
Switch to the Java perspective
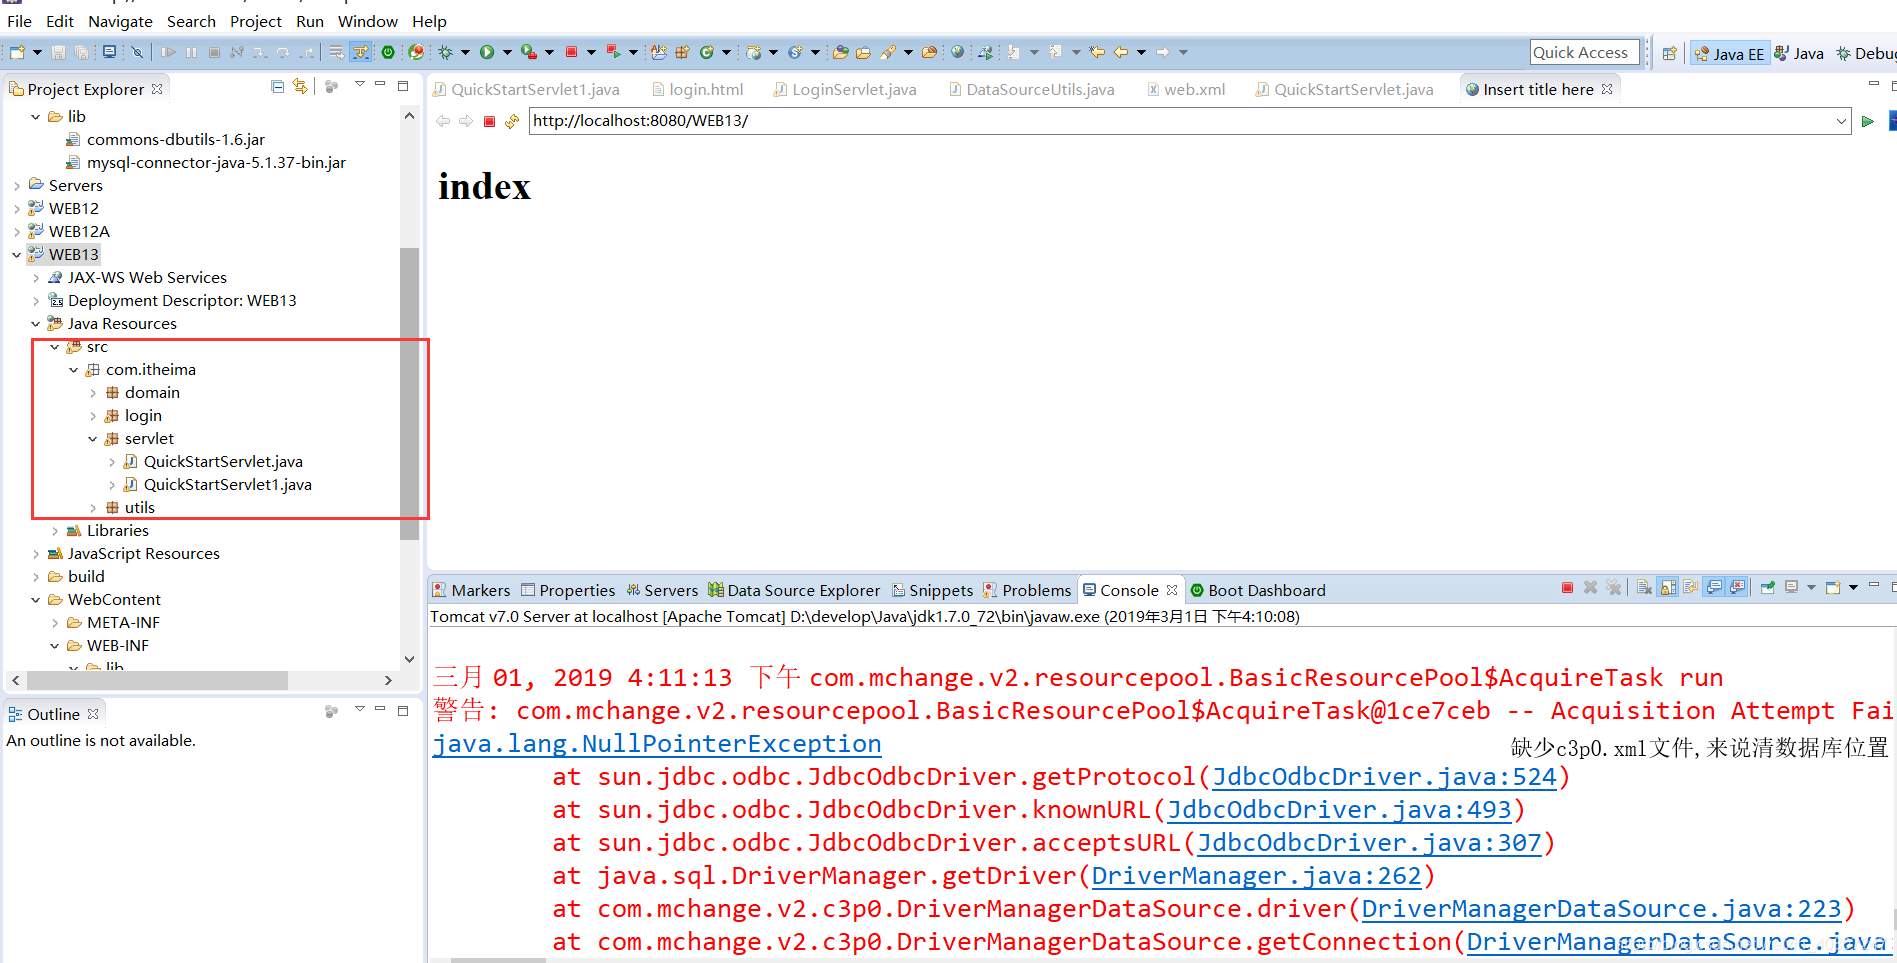point(1799,54)
